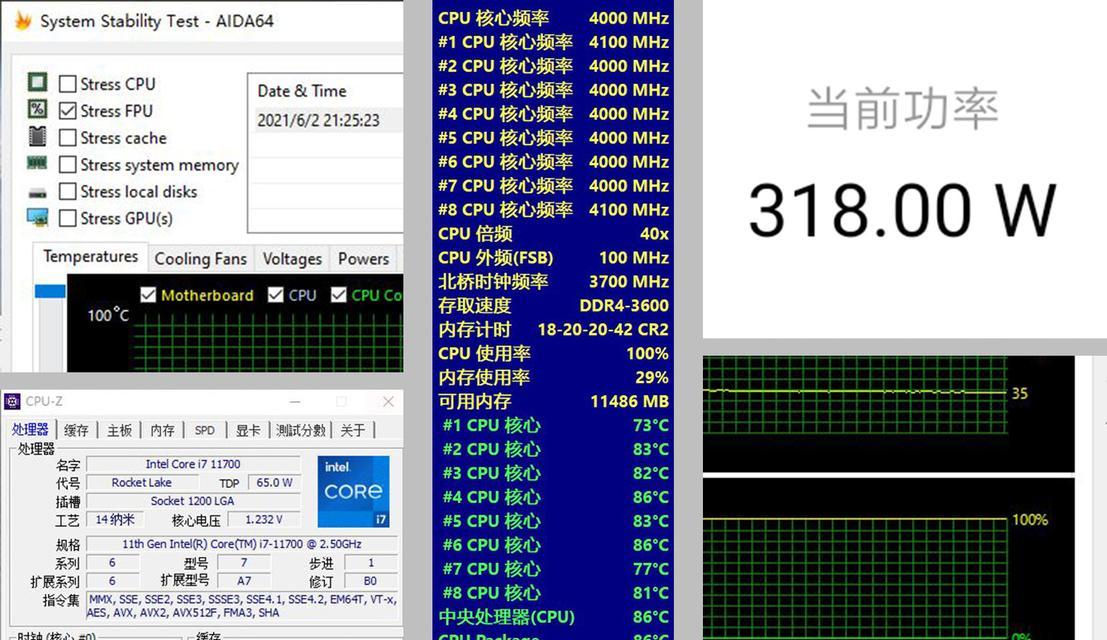Select the 2021/6/2 21:25:23 log entry
The image size is (1107, 640).
tap(325, 120)
